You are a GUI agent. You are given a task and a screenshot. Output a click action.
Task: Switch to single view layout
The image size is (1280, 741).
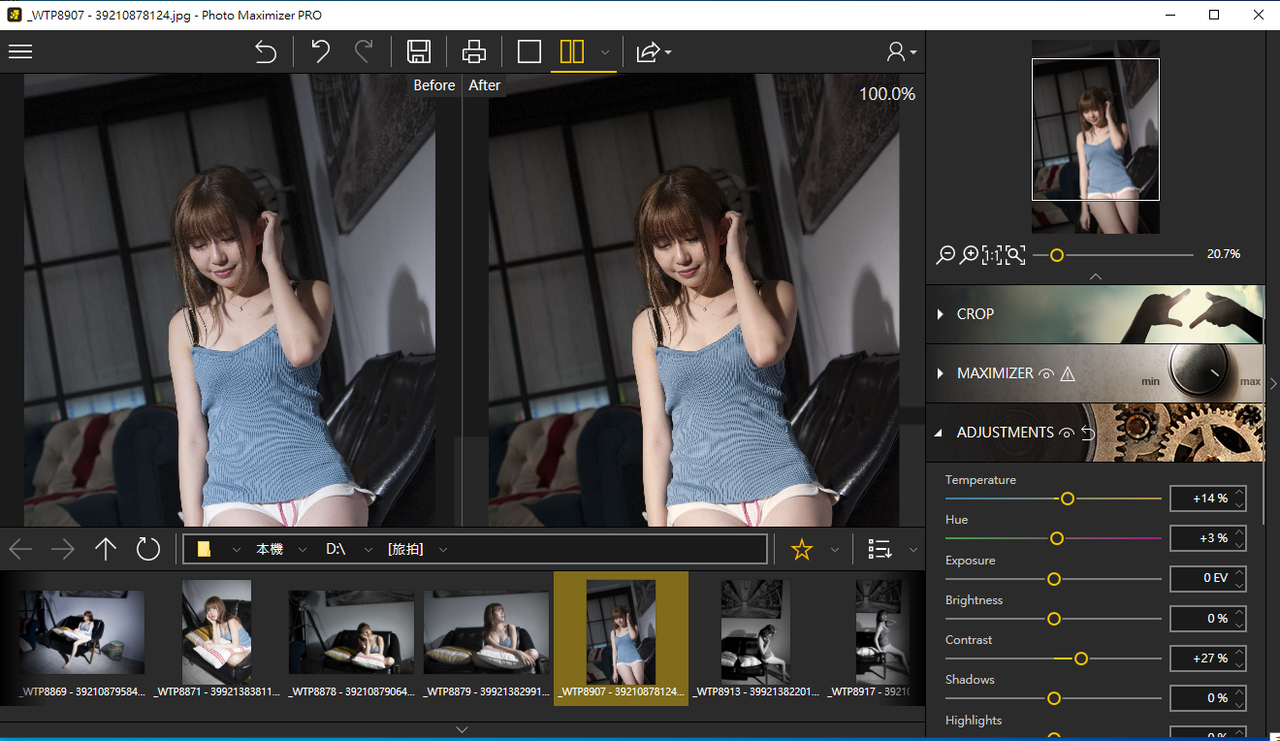click(x=529, y=52)
